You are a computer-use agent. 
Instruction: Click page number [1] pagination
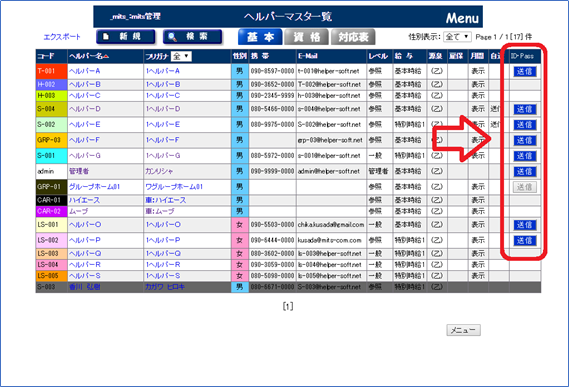(x=288, y=306)
